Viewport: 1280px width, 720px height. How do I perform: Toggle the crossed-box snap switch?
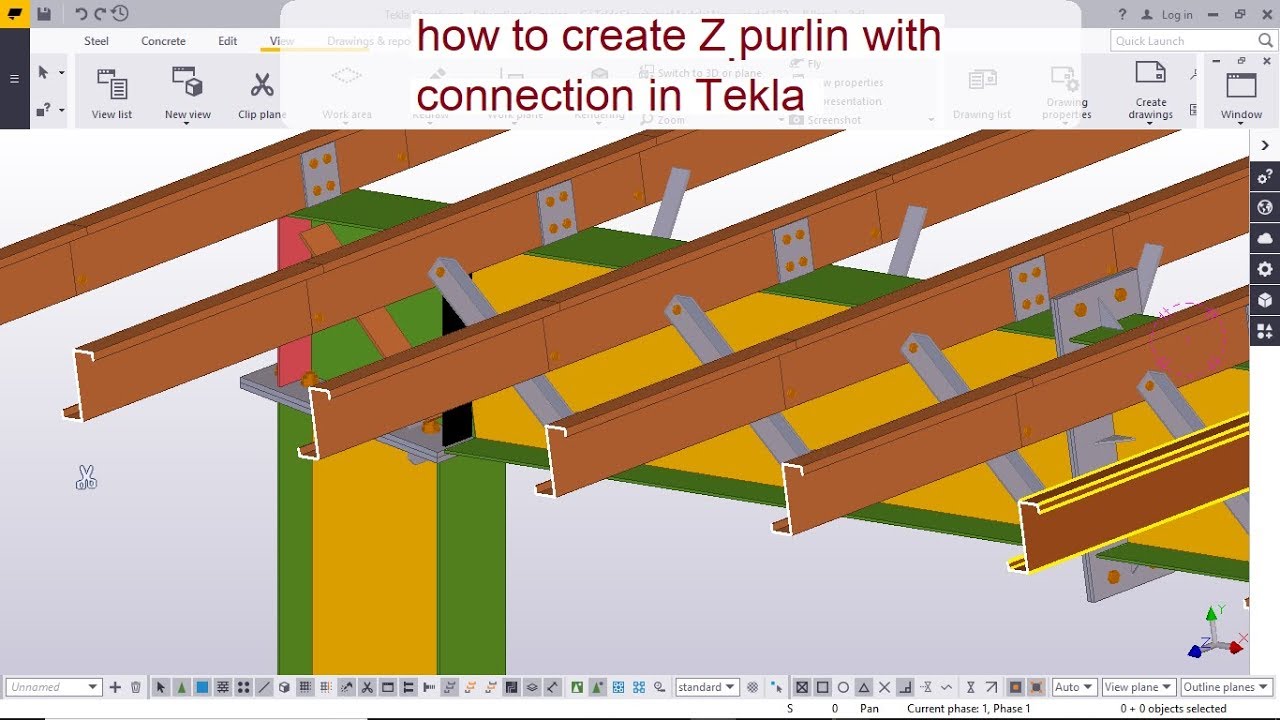(802, 687)
